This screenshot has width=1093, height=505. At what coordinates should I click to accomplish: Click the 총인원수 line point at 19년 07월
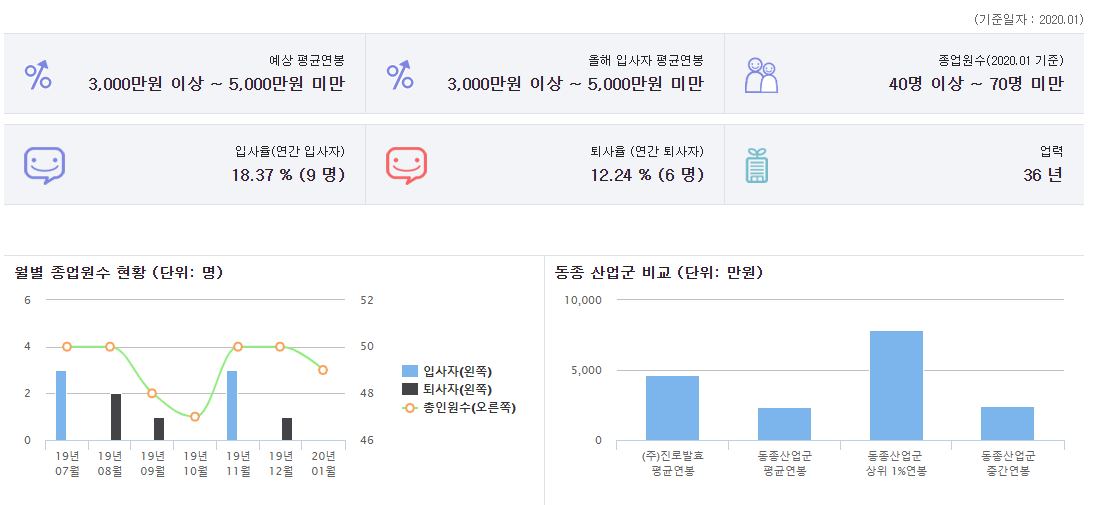[x=67, y=347]
